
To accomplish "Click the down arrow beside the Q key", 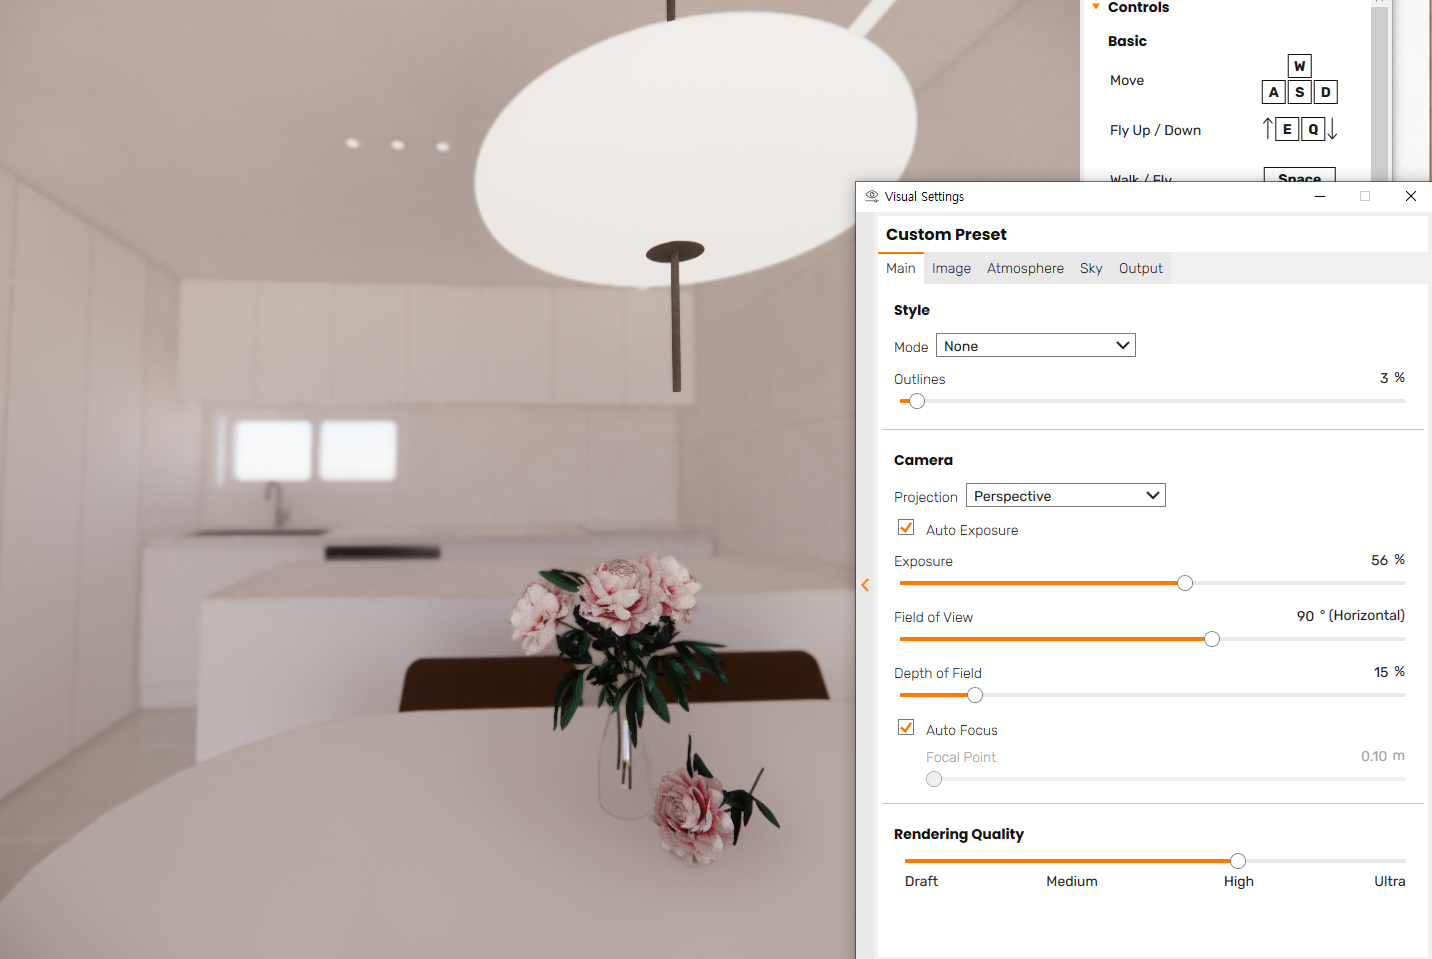I will click(x=1332, y=129).
